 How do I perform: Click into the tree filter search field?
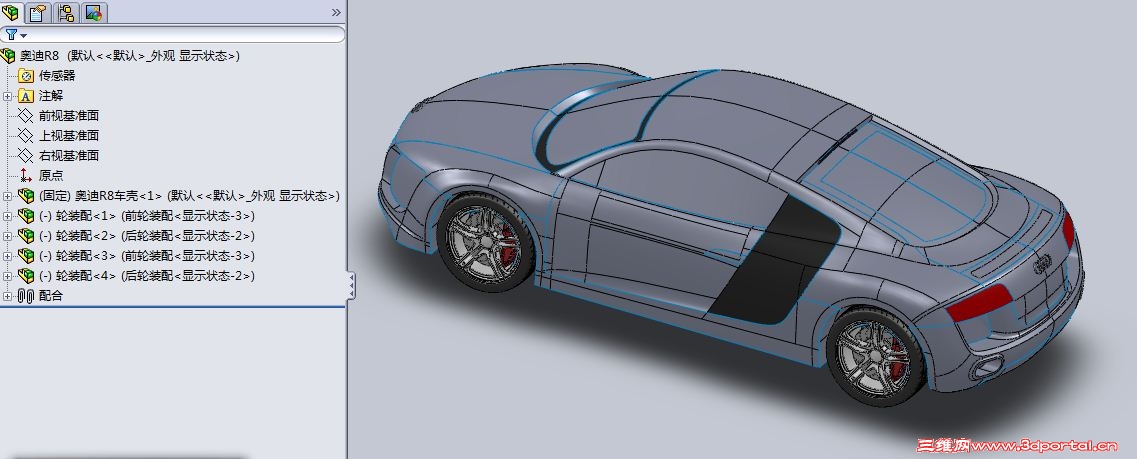(x=173, y=35)
